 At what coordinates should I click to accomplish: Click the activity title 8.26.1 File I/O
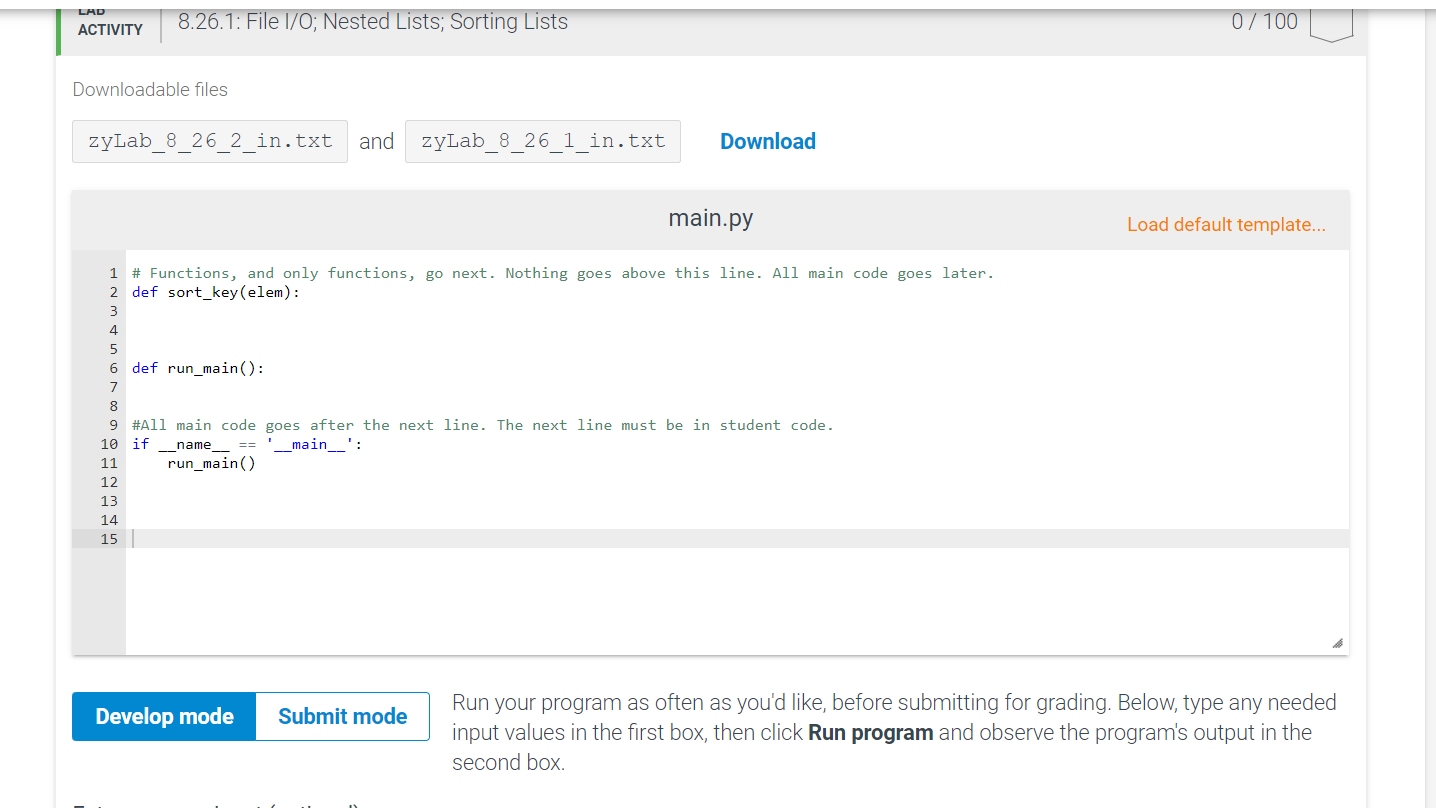click(x=372, y=21)
